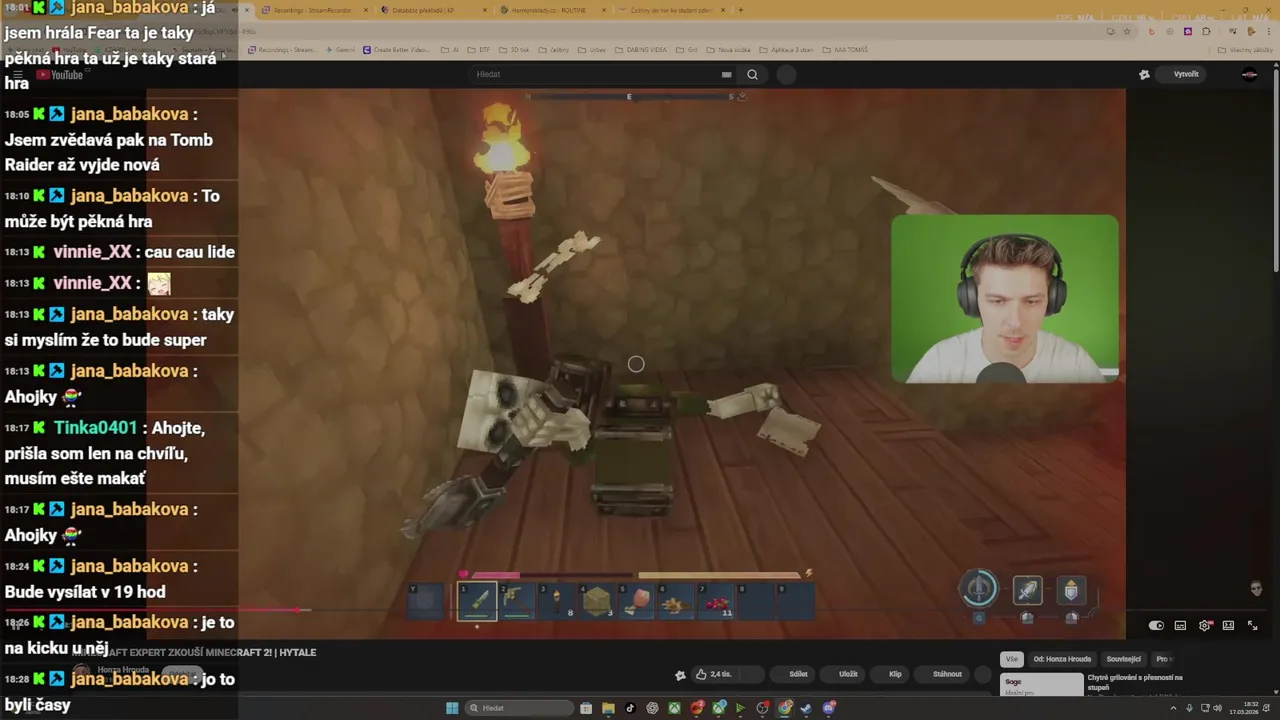The width and height of the screenshot is (1280, 720).
Task: Open the on-screen keyboard in search box
Action: point(727,74)
